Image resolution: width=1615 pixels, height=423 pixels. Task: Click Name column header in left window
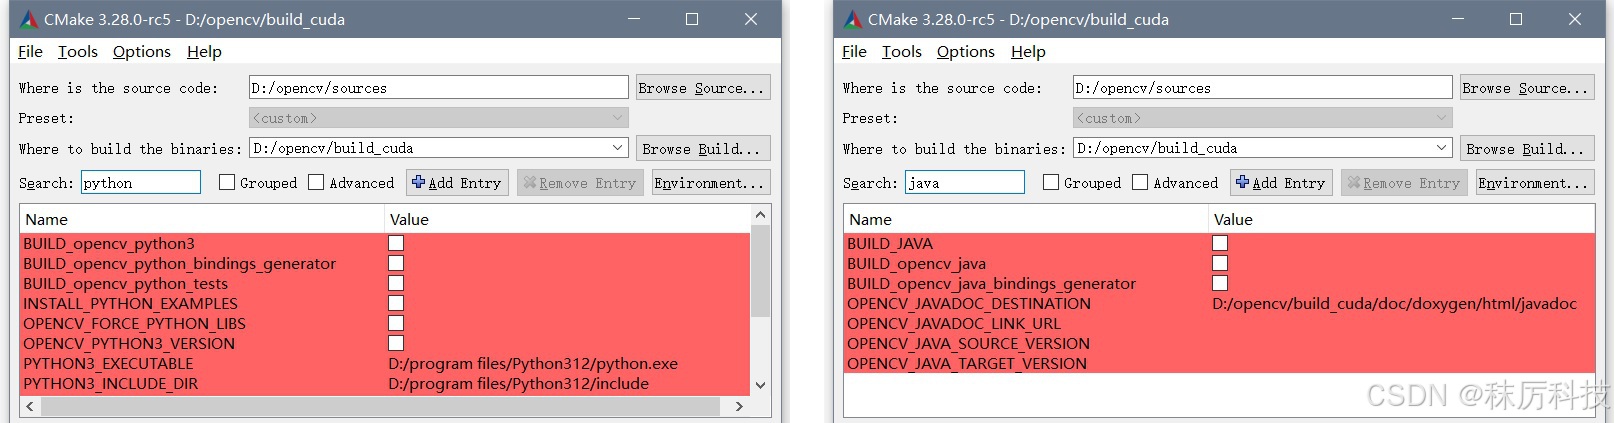[202, 219]
